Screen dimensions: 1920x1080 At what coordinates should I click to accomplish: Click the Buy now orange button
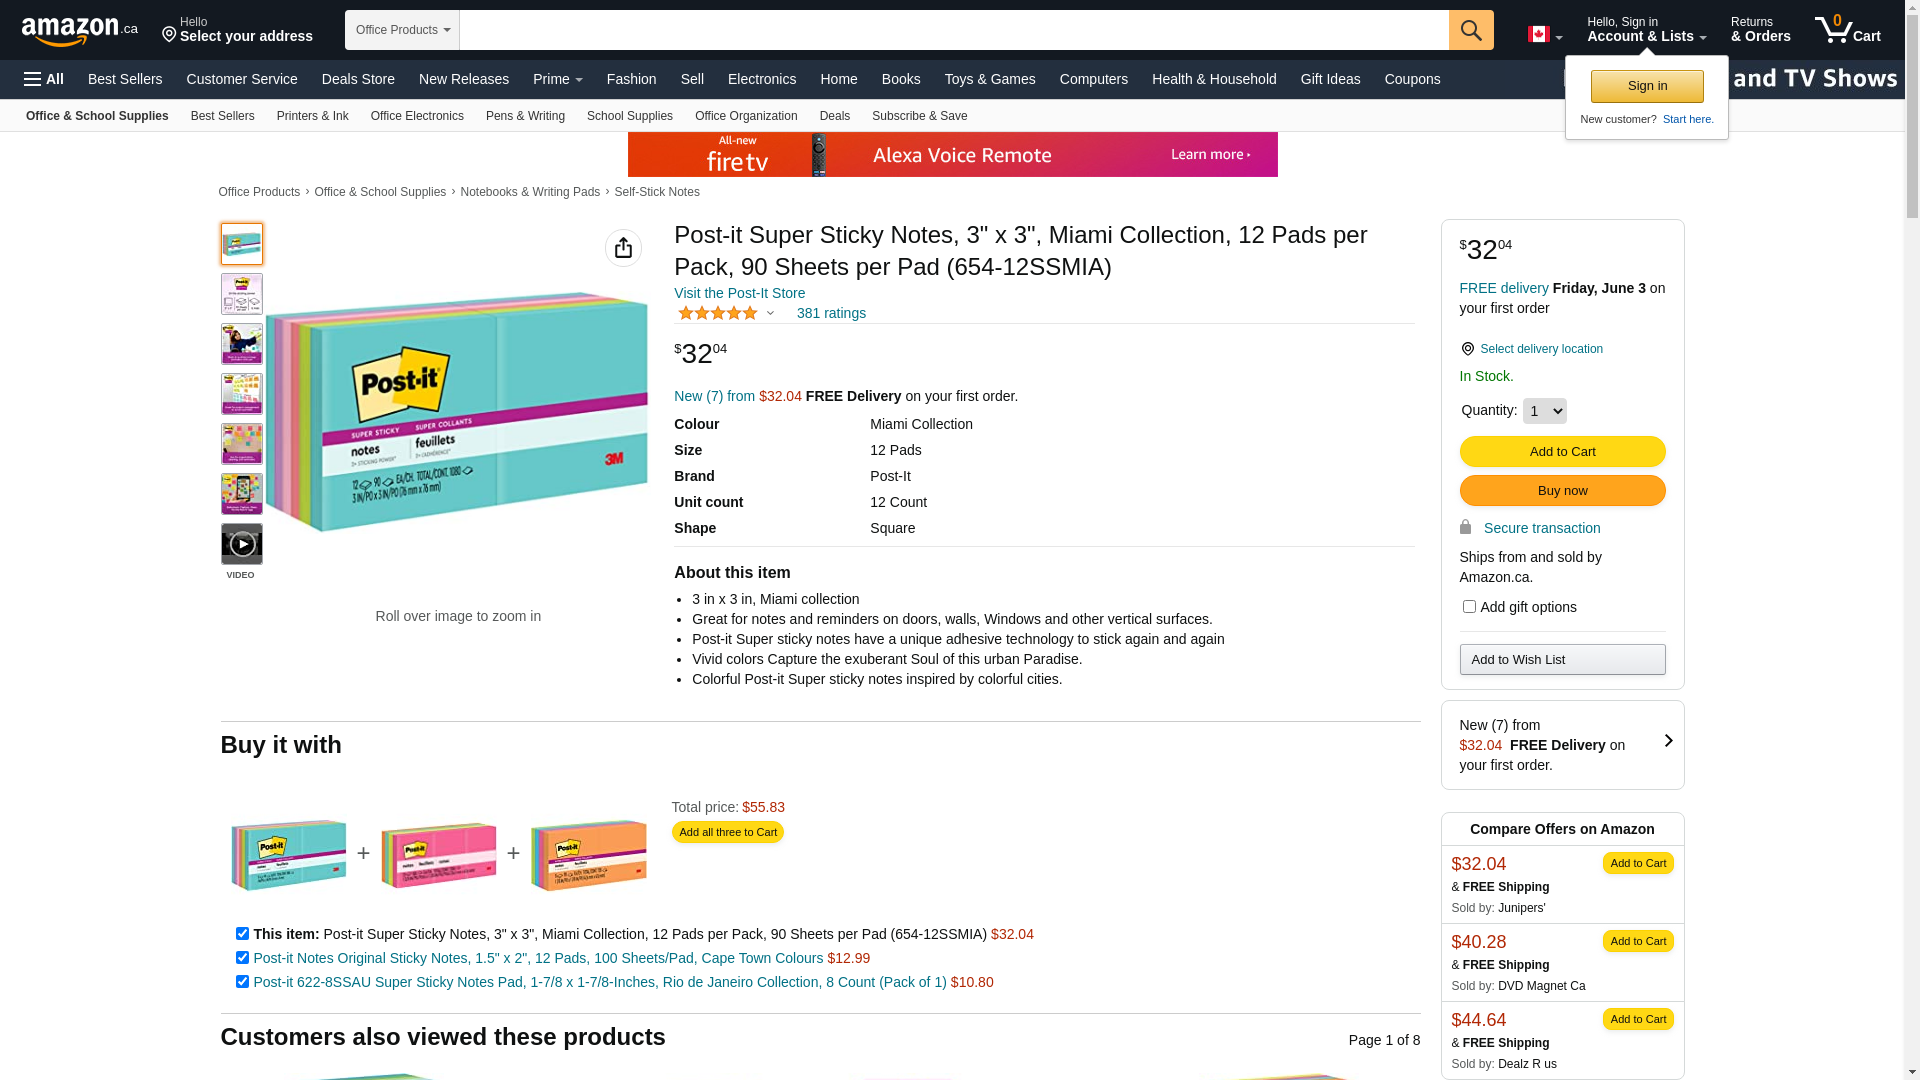tap(1562, 491)
